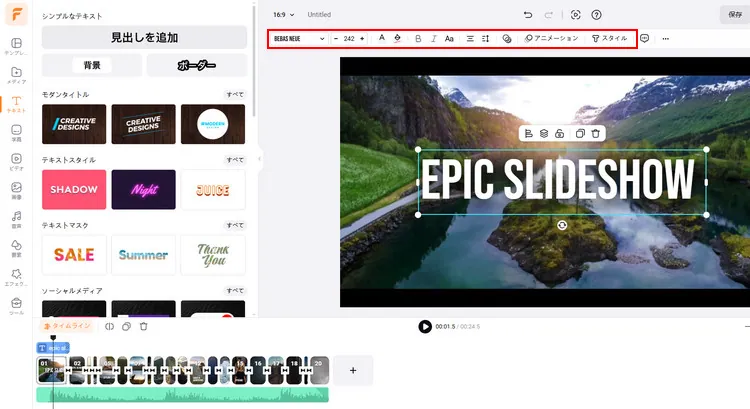The image size is (750, 409).
Task: Select the Text (テキスト) sidebar tab
Action: point(16,104)
